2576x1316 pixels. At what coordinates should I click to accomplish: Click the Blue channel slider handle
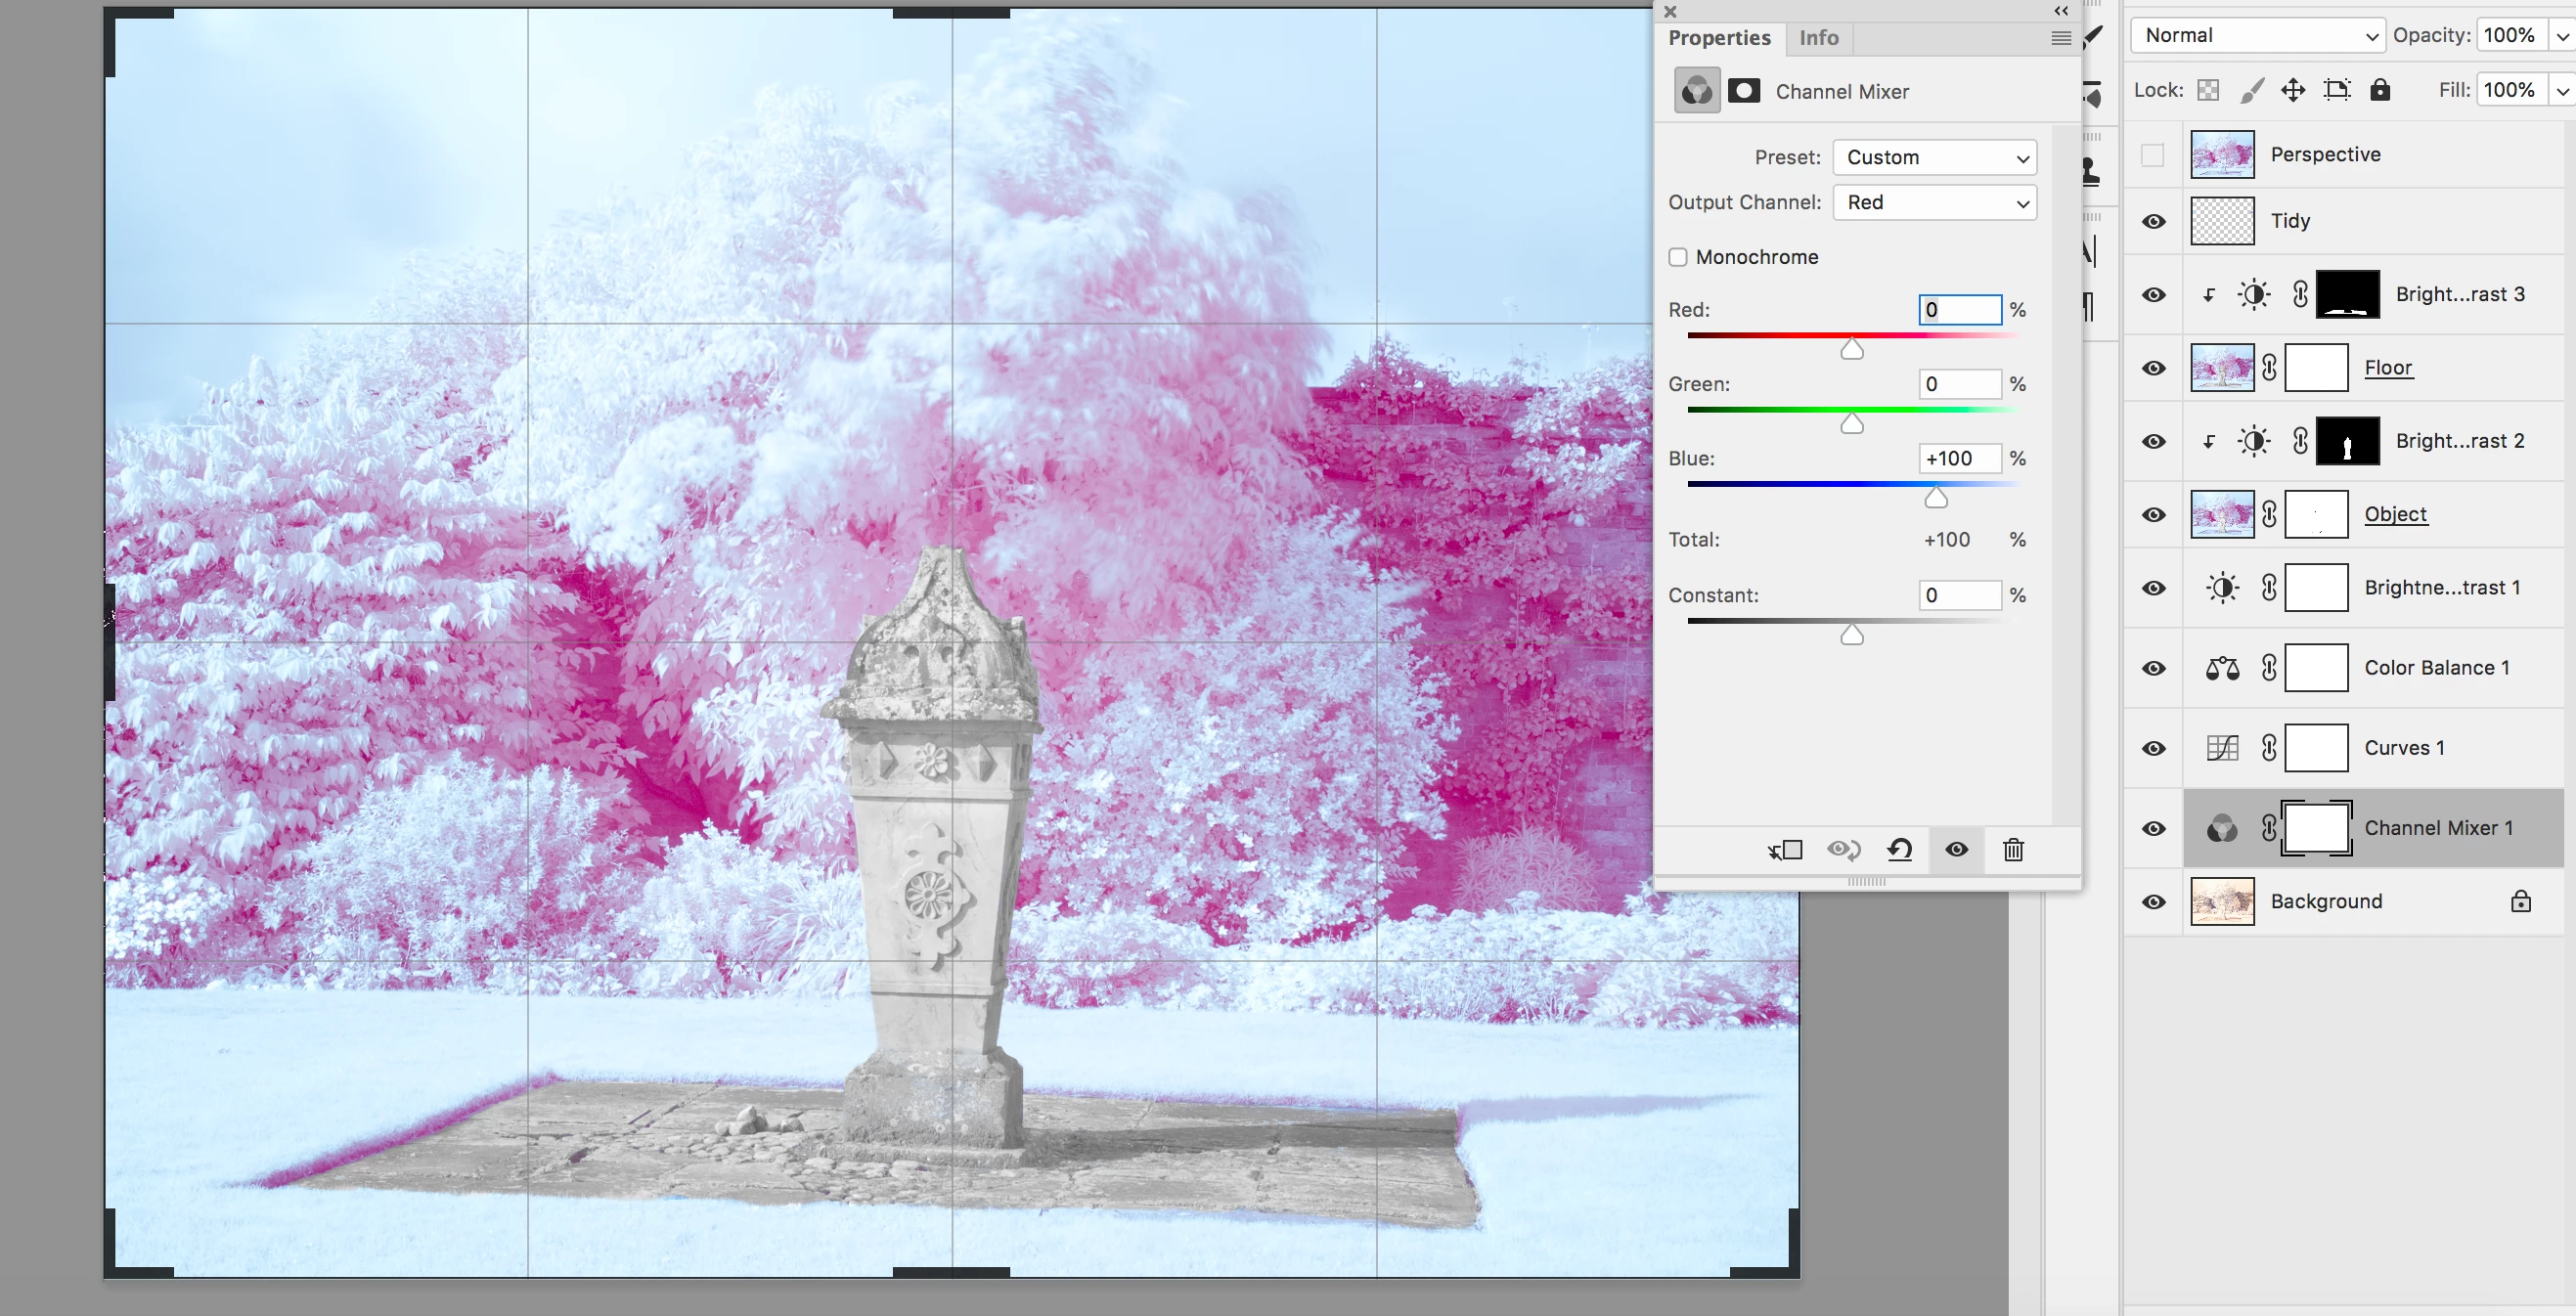point(1936,497)
